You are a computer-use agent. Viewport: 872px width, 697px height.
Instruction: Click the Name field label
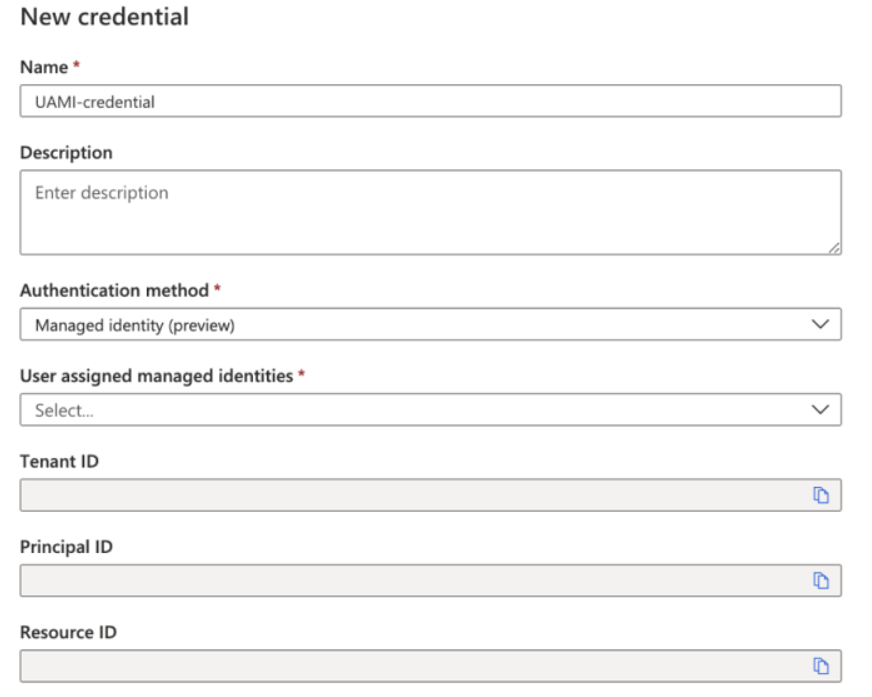pos(43,67)
